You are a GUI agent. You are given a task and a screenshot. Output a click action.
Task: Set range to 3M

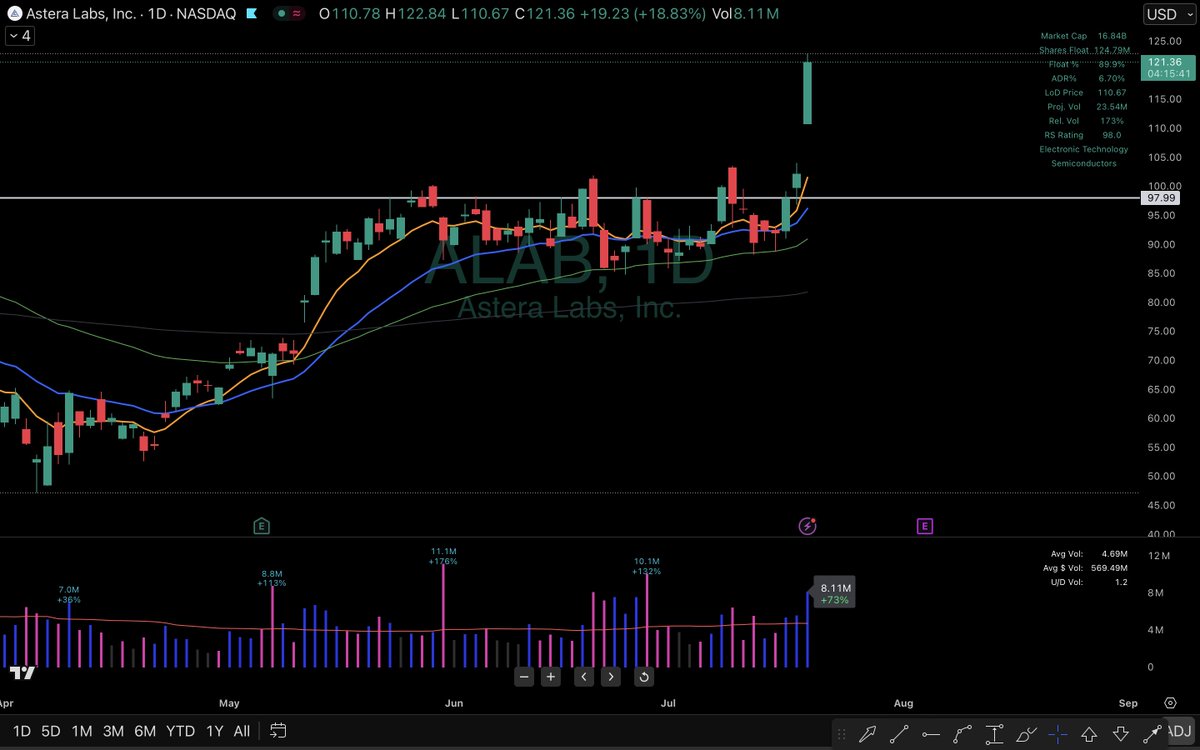[113, 731]
